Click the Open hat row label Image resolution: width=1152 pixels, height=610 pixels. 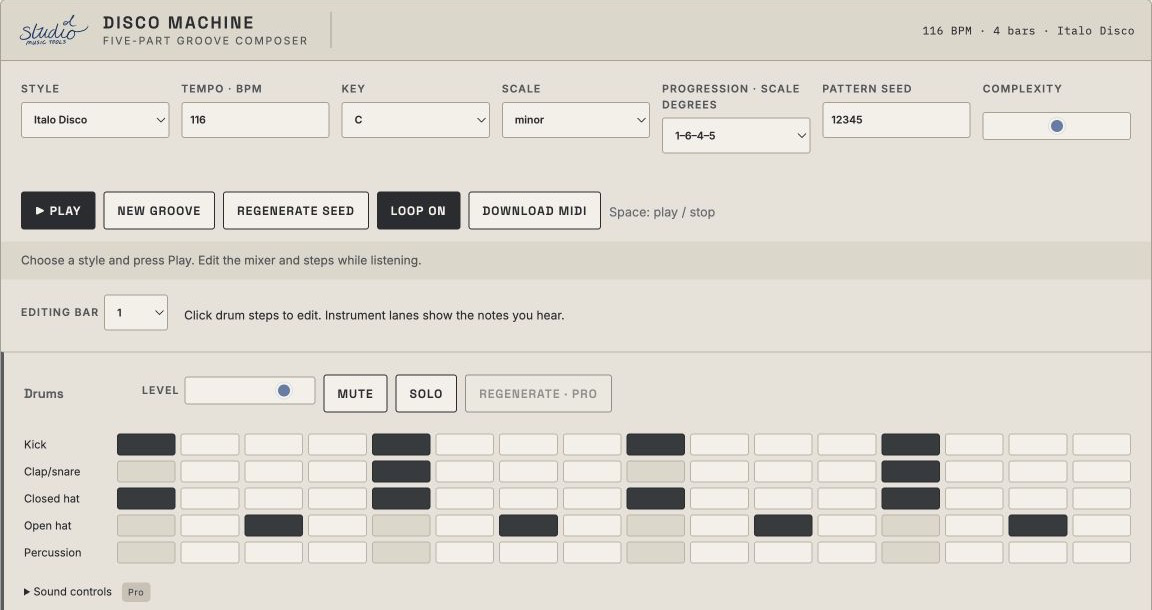coord(48,525)
